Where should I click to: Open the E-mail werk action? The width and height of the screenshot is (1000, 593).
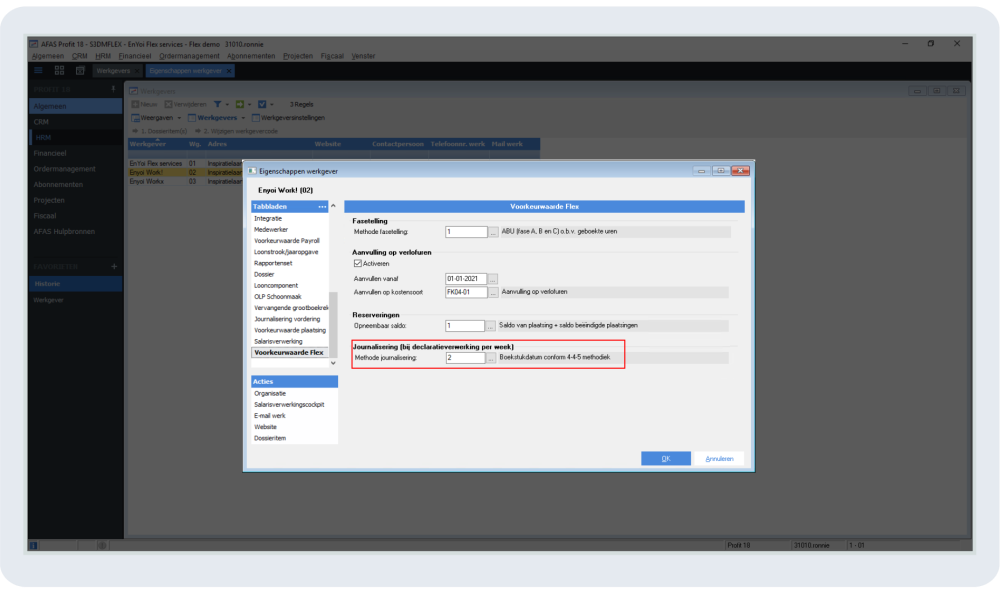pos(269,416)
